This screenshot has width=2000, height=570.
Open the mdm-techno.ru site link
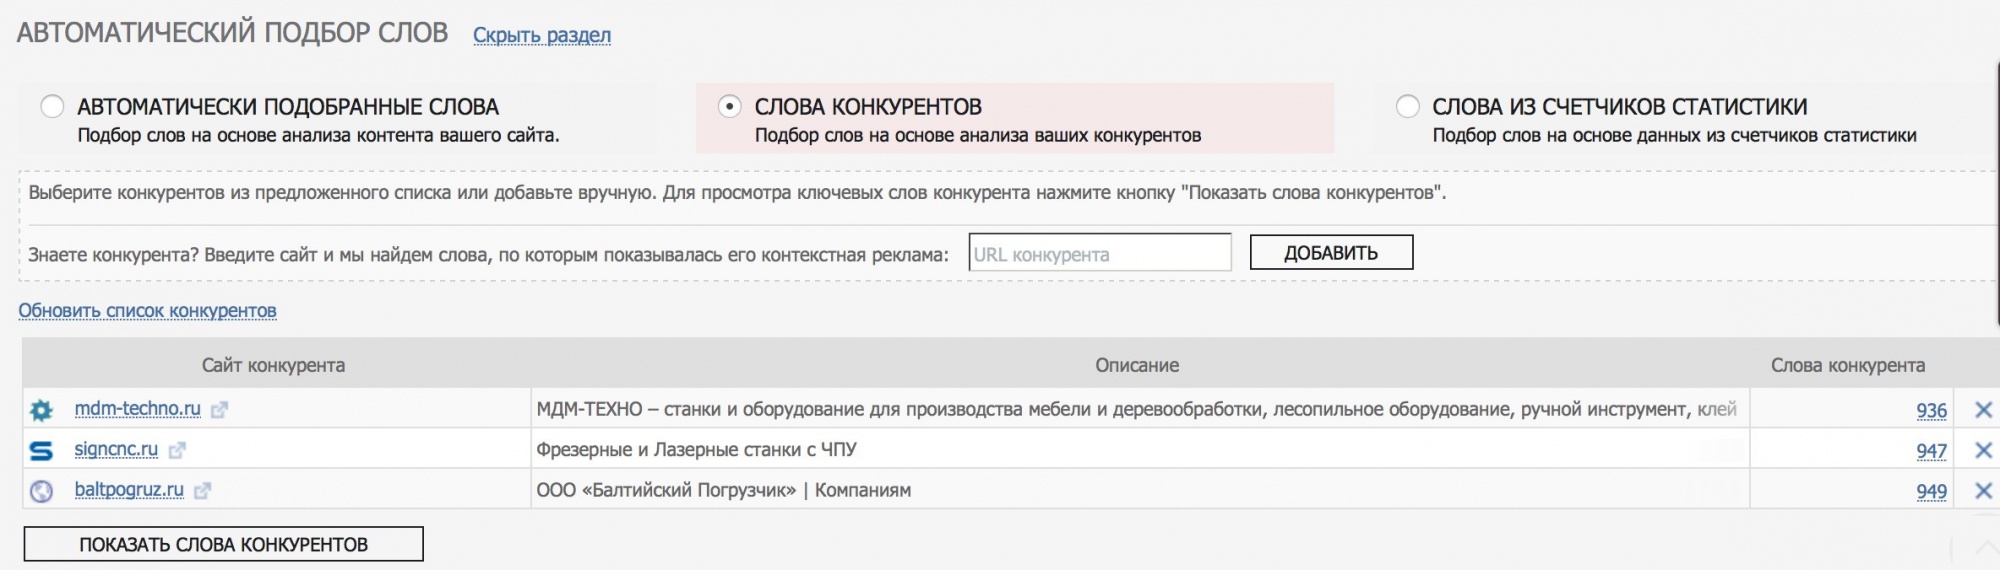pos(137,409)
